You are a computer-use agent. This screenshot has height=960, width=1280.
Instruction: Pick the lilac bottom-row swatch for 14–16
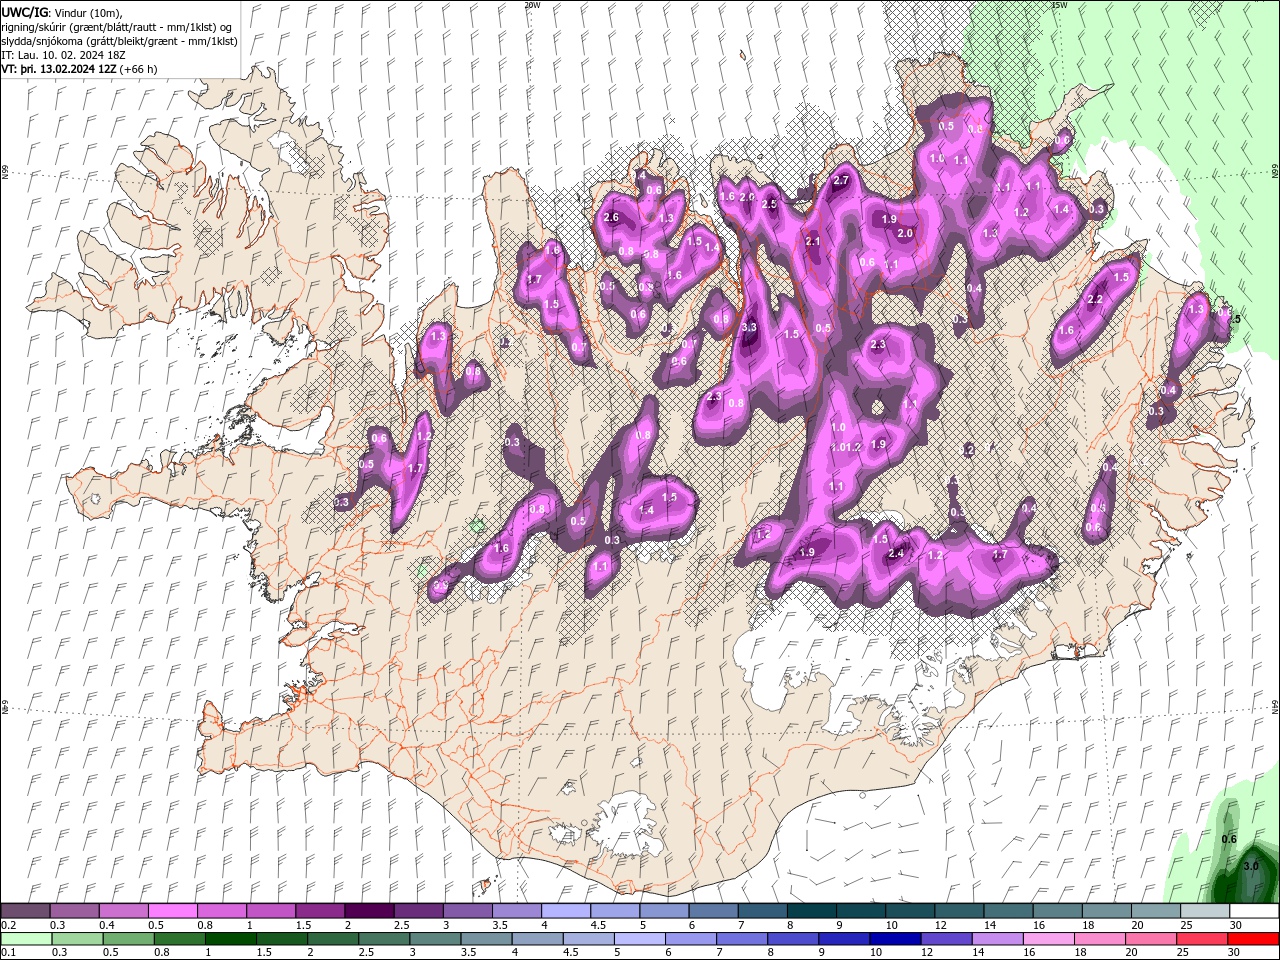click(996, 939)
